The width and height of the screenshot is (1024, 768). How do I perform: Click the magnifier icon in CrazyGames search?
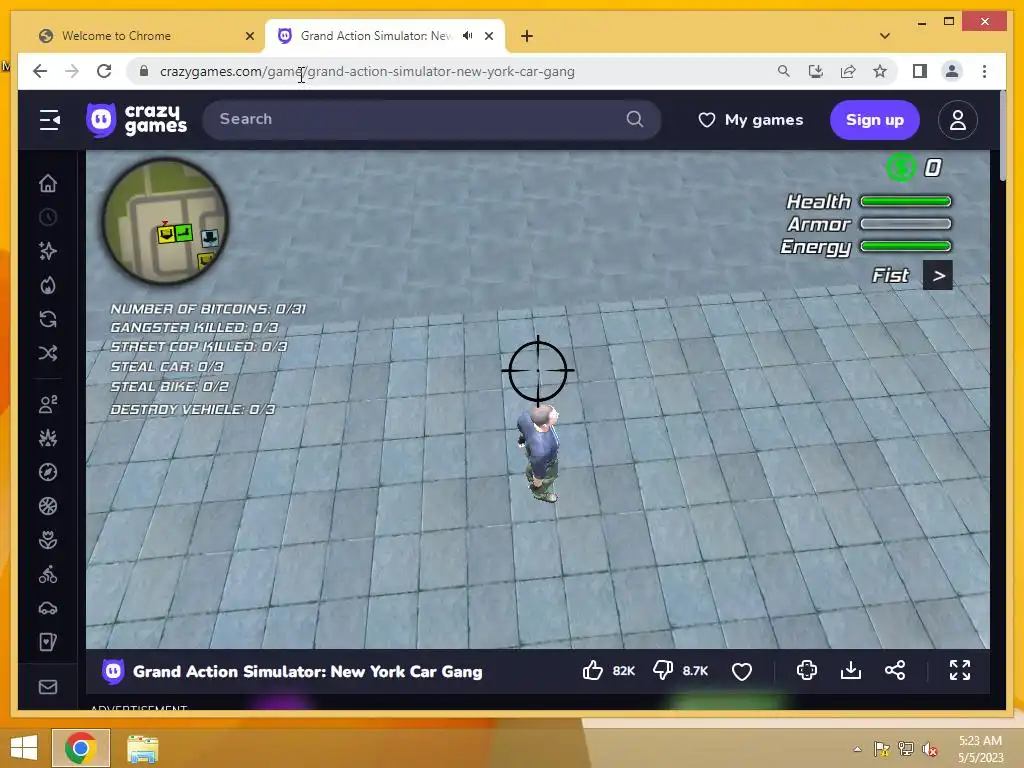[635, 119]
